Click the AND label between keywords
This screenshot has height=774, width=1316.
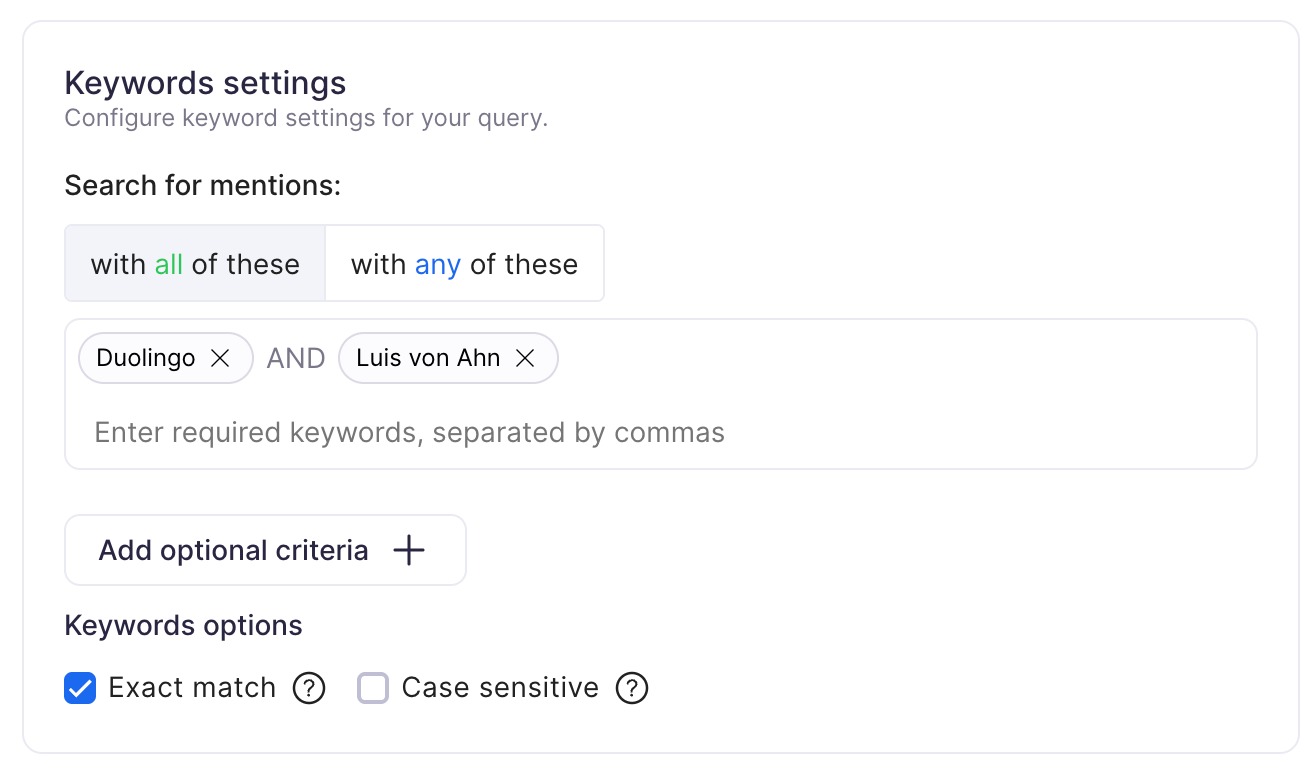(x=295, y=358)
